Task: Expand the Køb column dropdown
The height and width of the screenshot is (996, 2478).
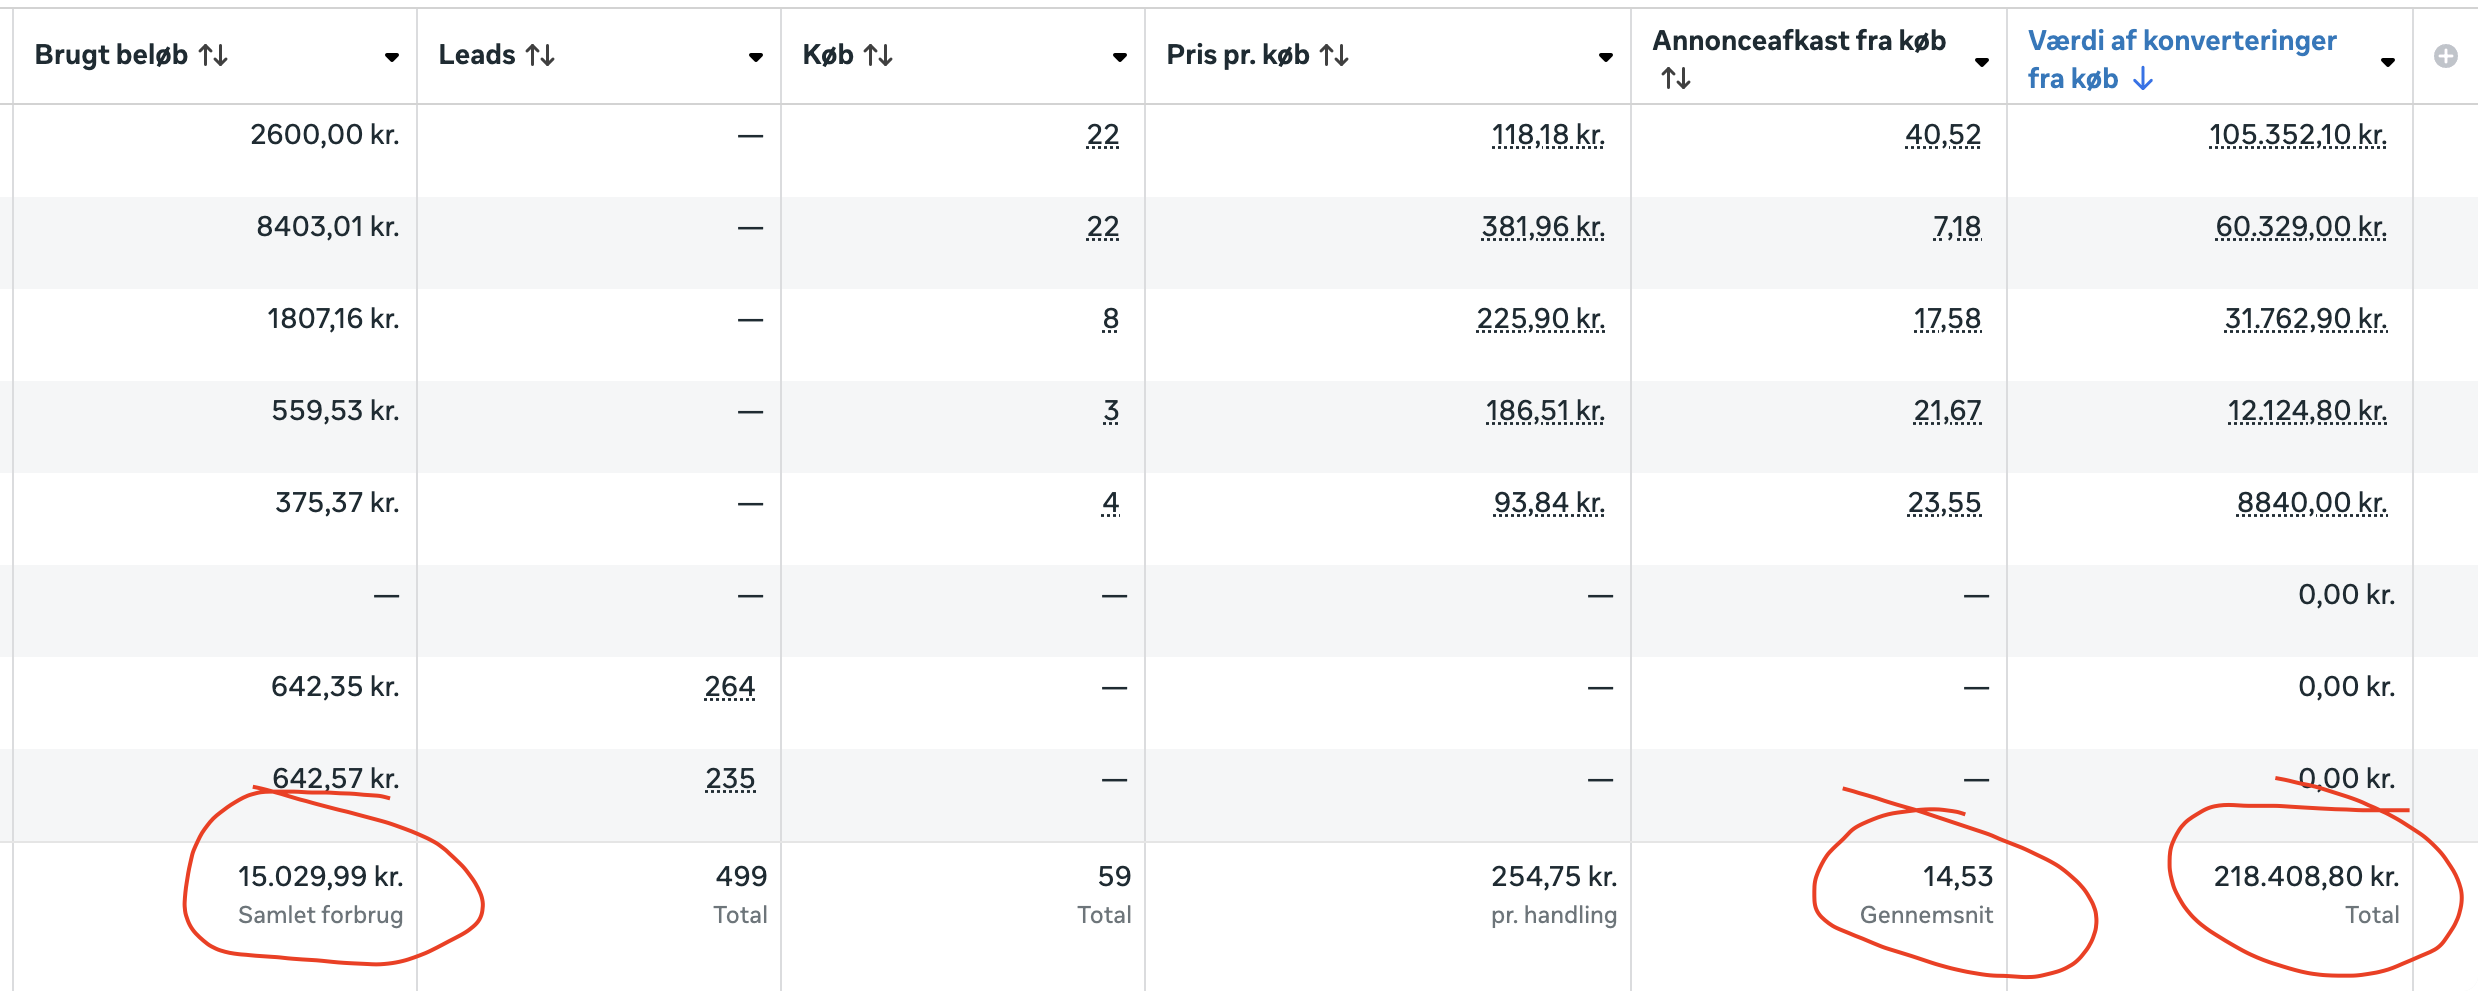Action: tap(1120, 58)
